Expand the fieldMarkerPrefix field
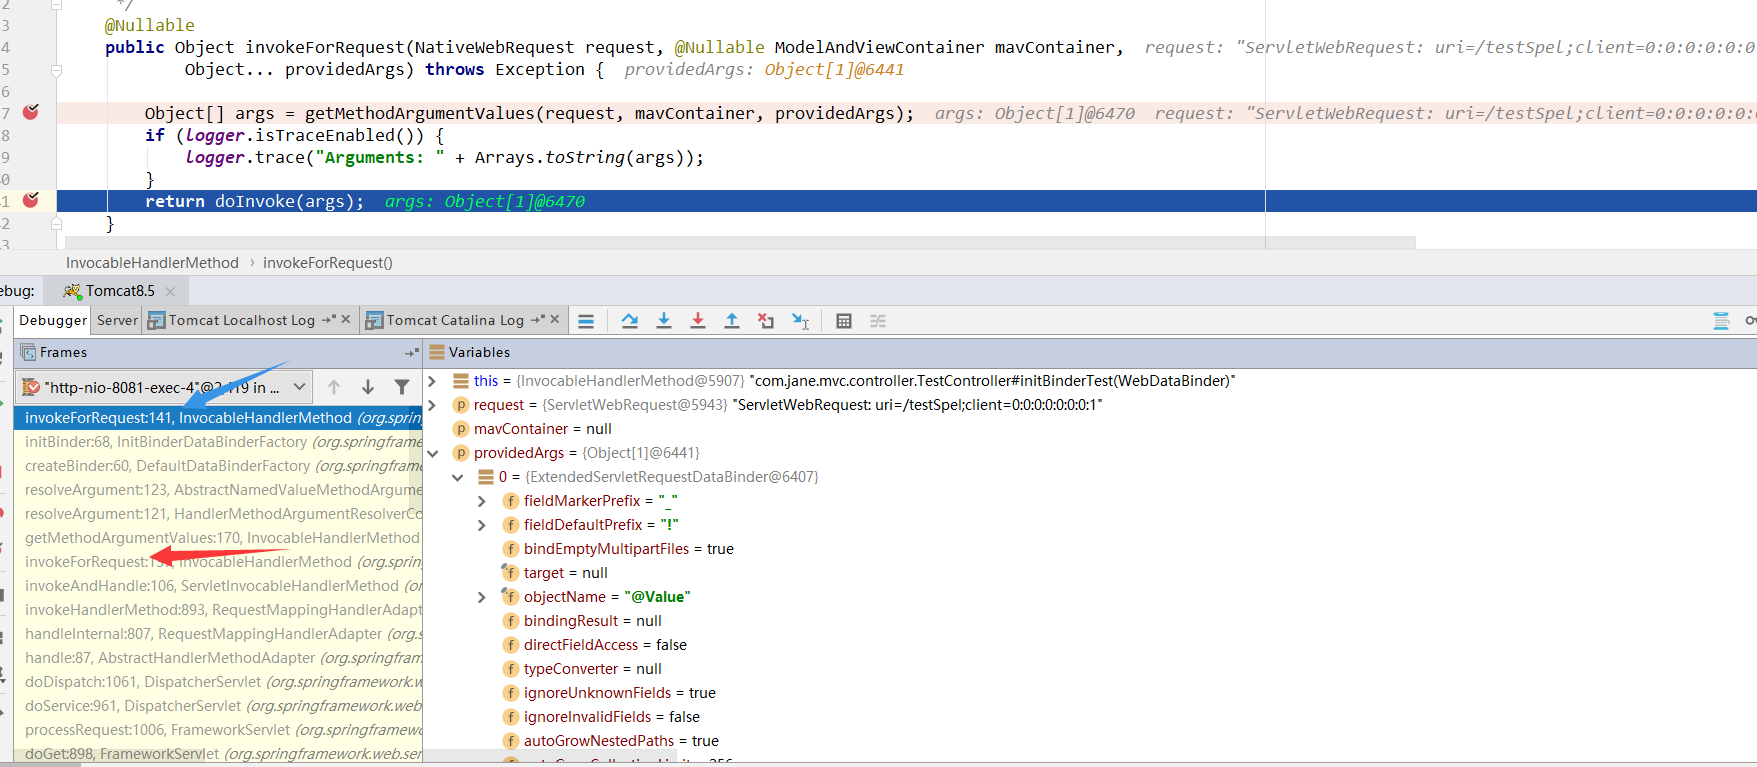The width and height of the screenshot is (1757, 767). point(482,501)
